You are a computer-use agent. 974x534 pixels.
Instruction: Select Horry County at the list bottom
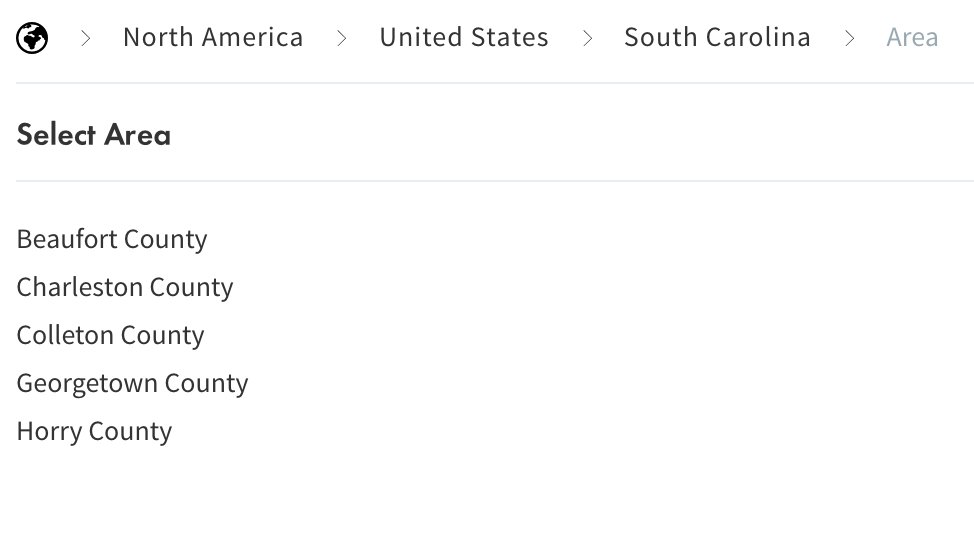[94, 432]
